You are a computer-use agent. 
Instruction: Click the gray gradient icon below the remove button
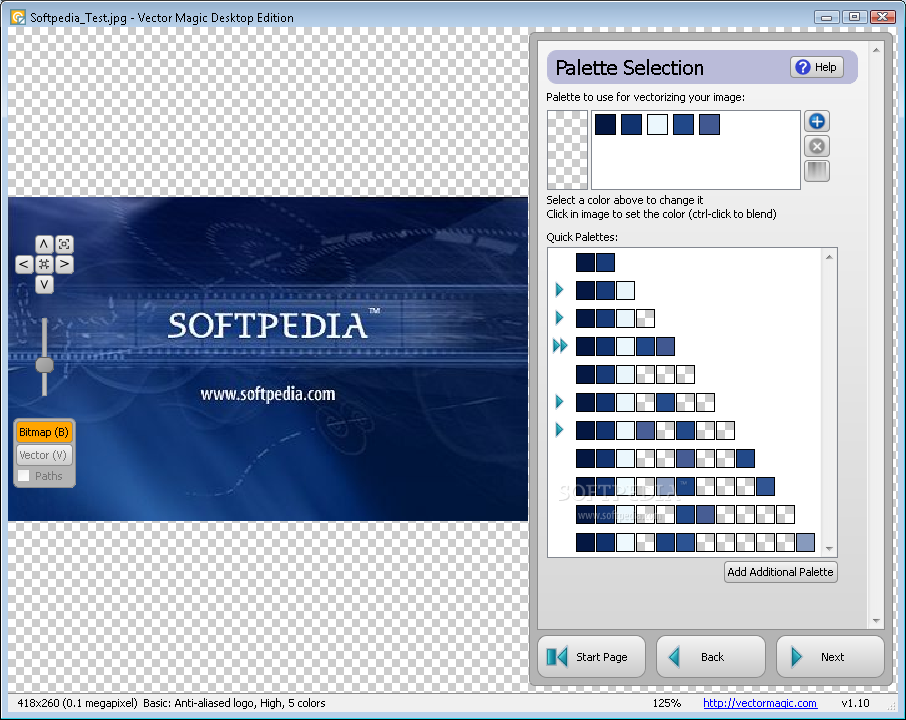click(x=816, y=171)
